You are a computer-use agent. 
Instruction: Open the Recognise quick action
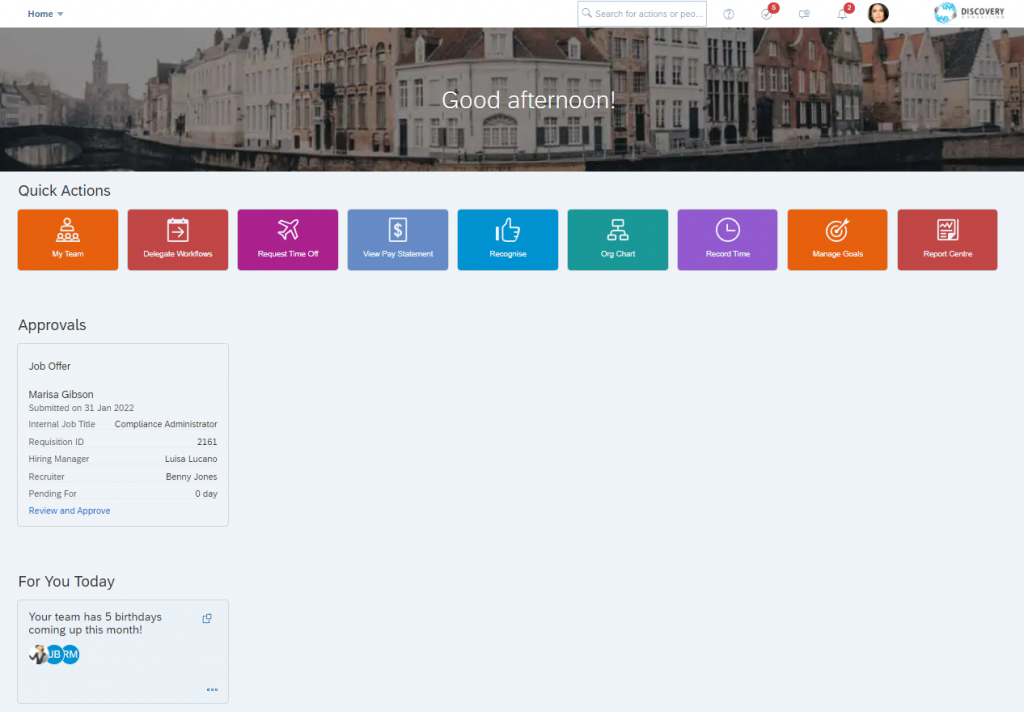(507, 240)
